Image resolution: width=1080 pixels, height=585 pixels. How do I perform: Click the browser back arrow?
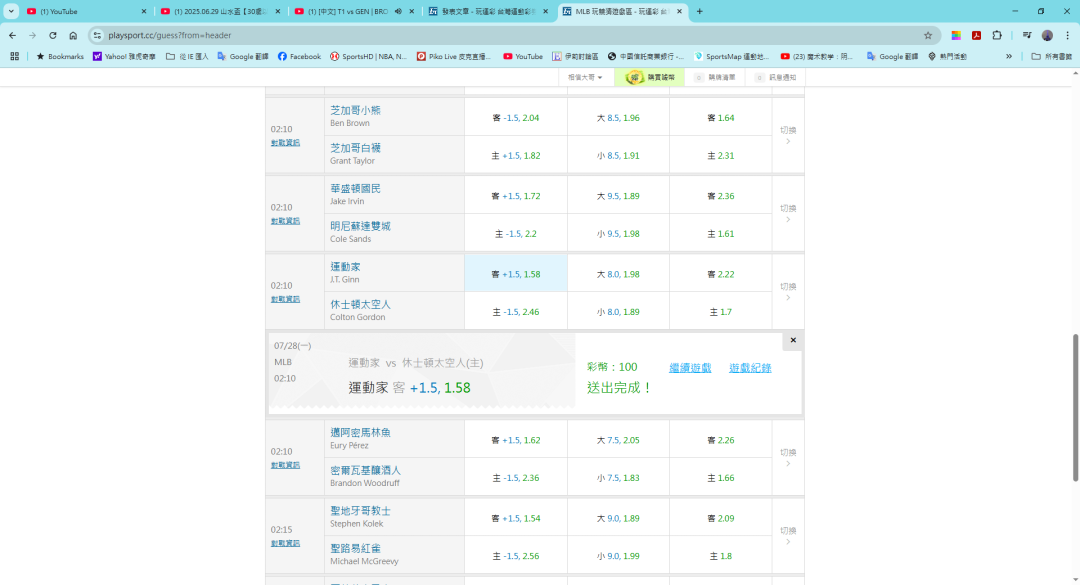(13, 35)
